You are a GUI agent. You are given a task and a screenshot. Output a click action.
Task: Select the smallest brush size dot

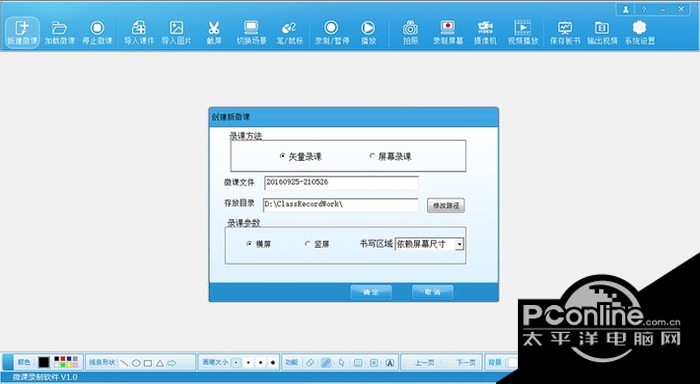(237, 363)
